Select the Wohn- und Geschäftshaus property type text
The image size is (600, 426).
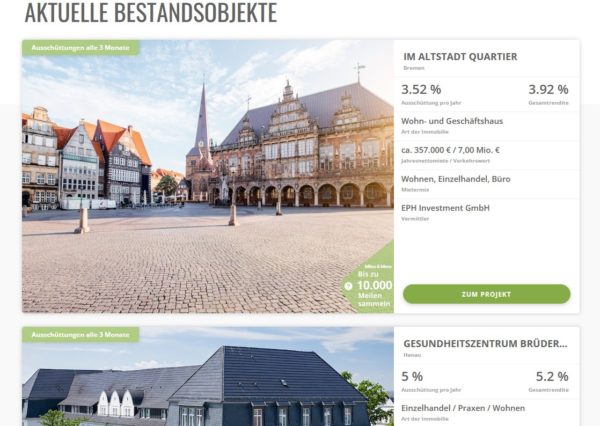tap(452, 121)
